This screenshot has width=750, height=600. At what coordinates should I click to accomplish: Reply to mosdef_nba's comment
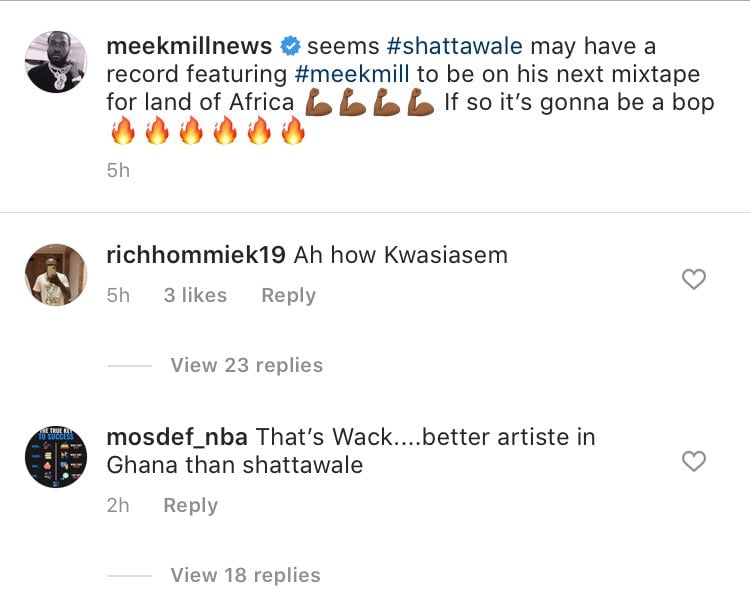click(190, 506)
